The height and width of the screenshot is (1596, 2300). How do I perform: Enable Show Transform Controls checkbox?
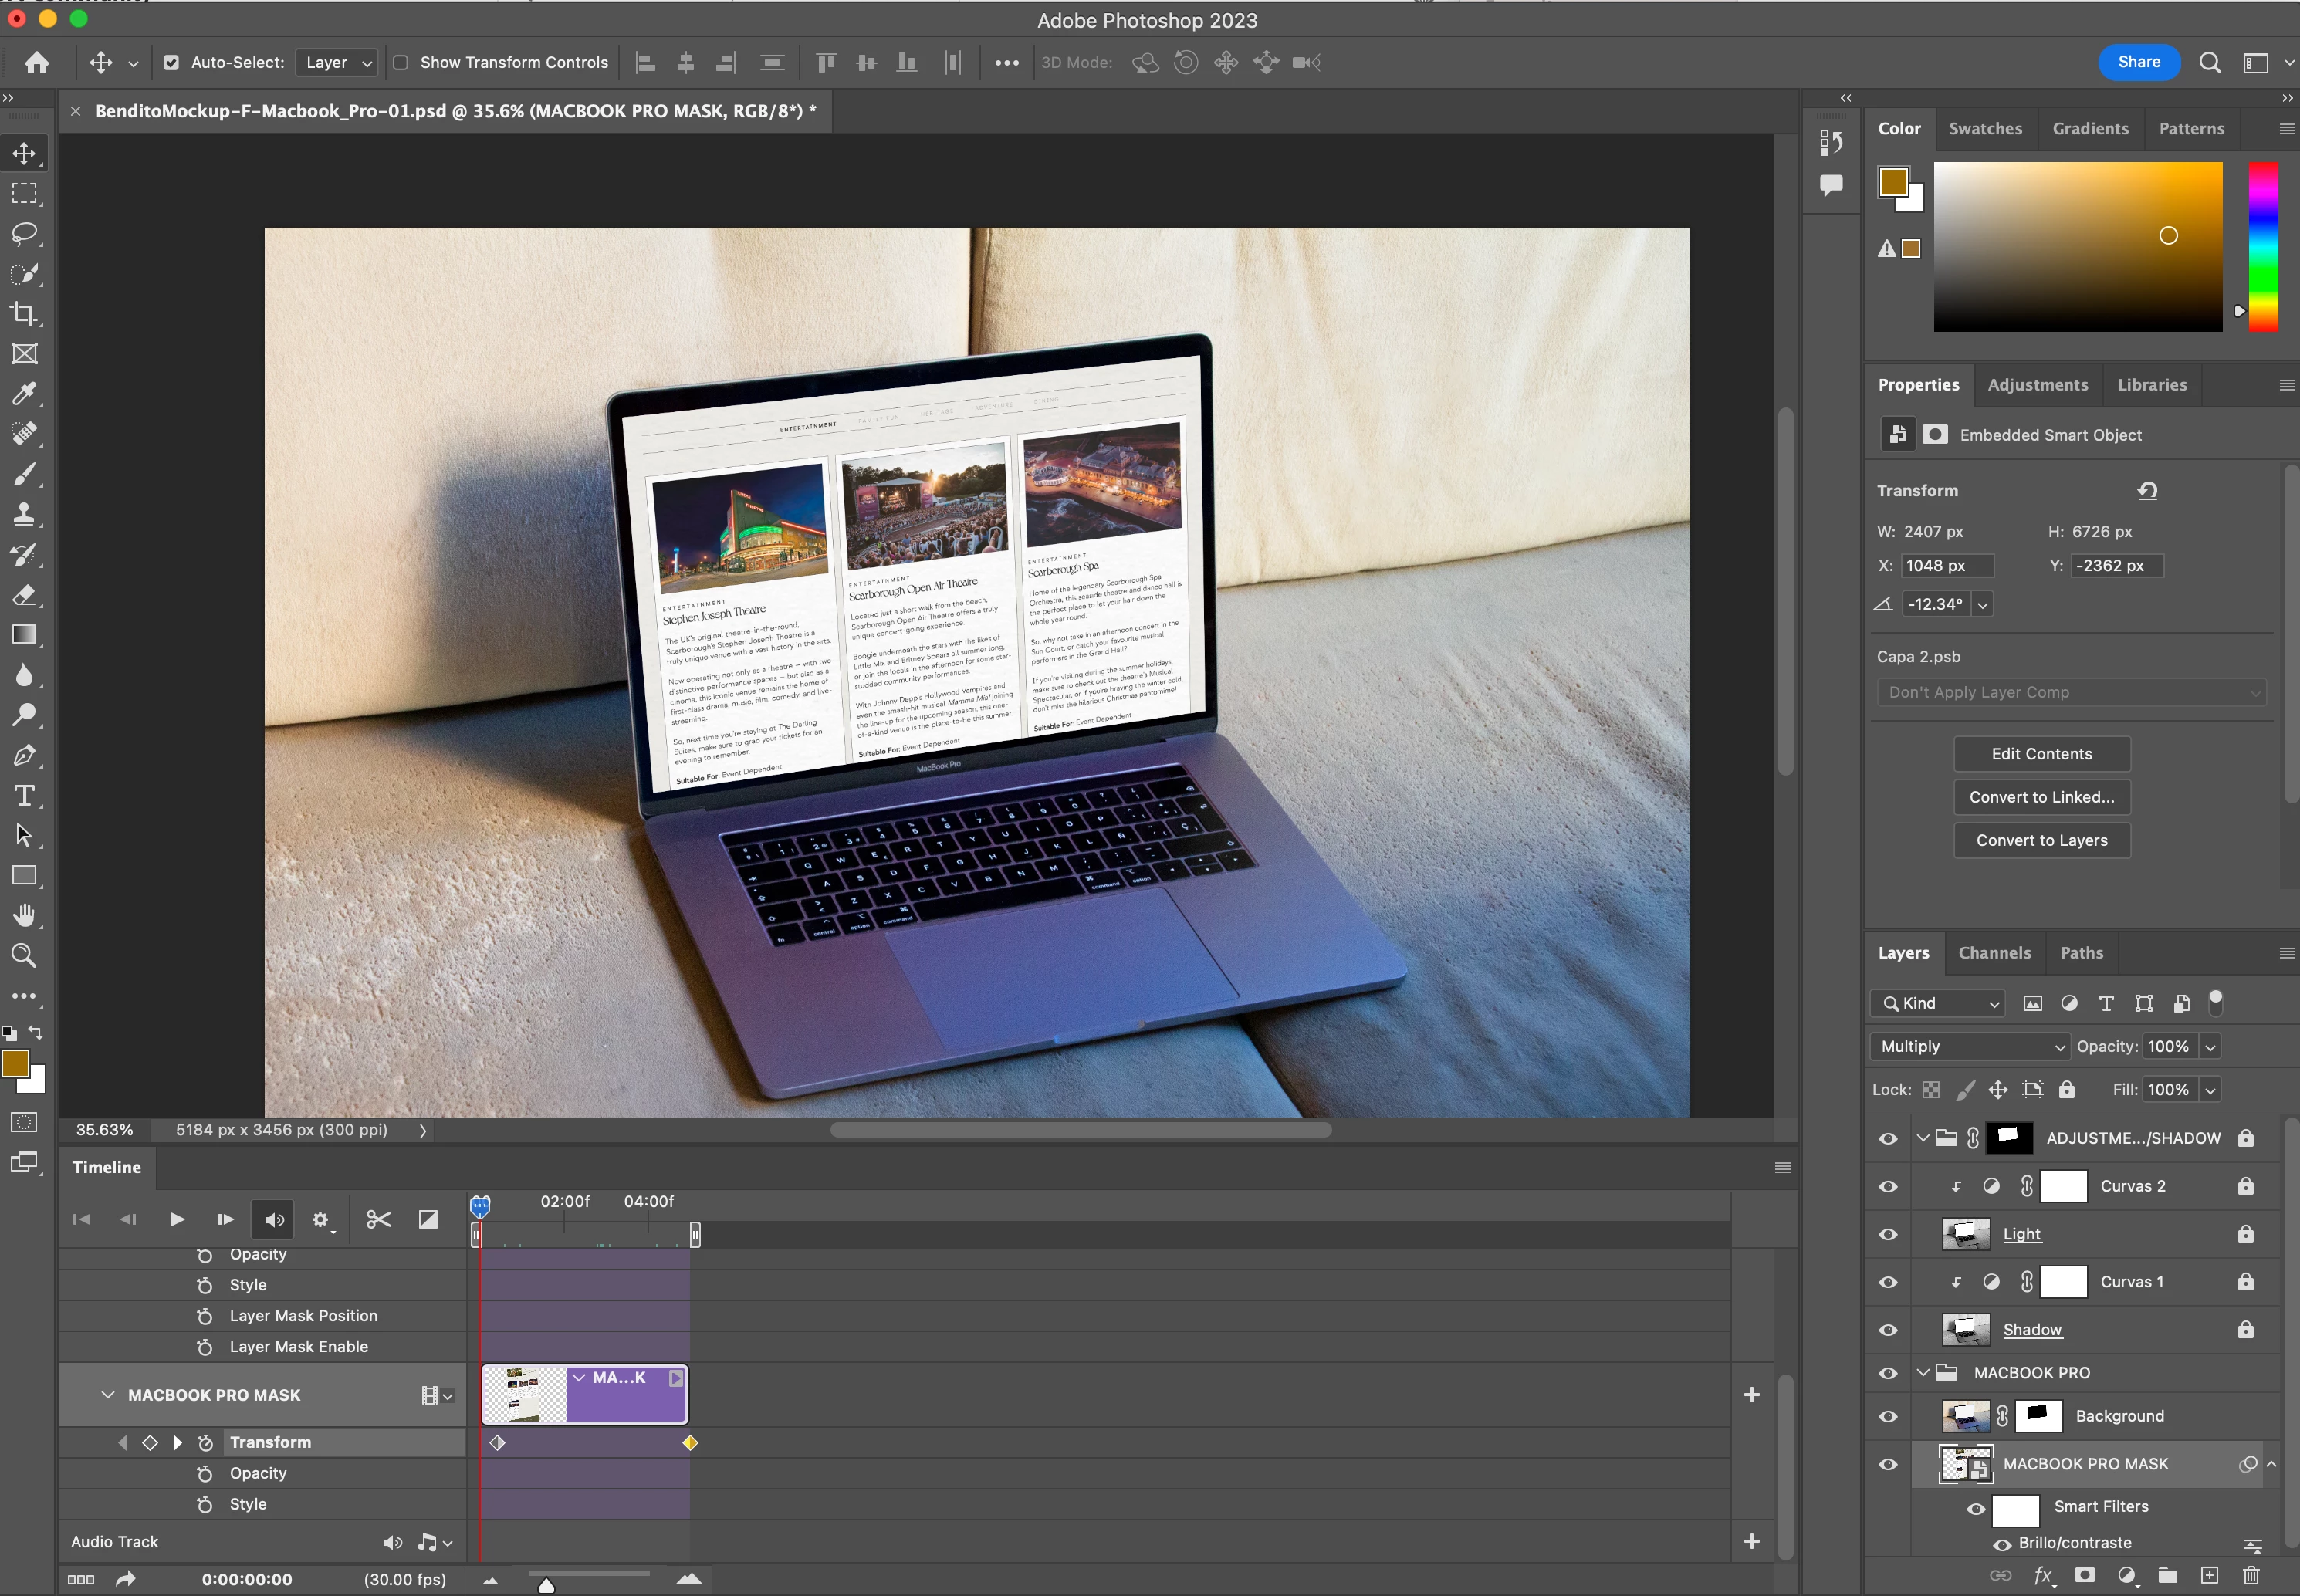click(401, 62)
